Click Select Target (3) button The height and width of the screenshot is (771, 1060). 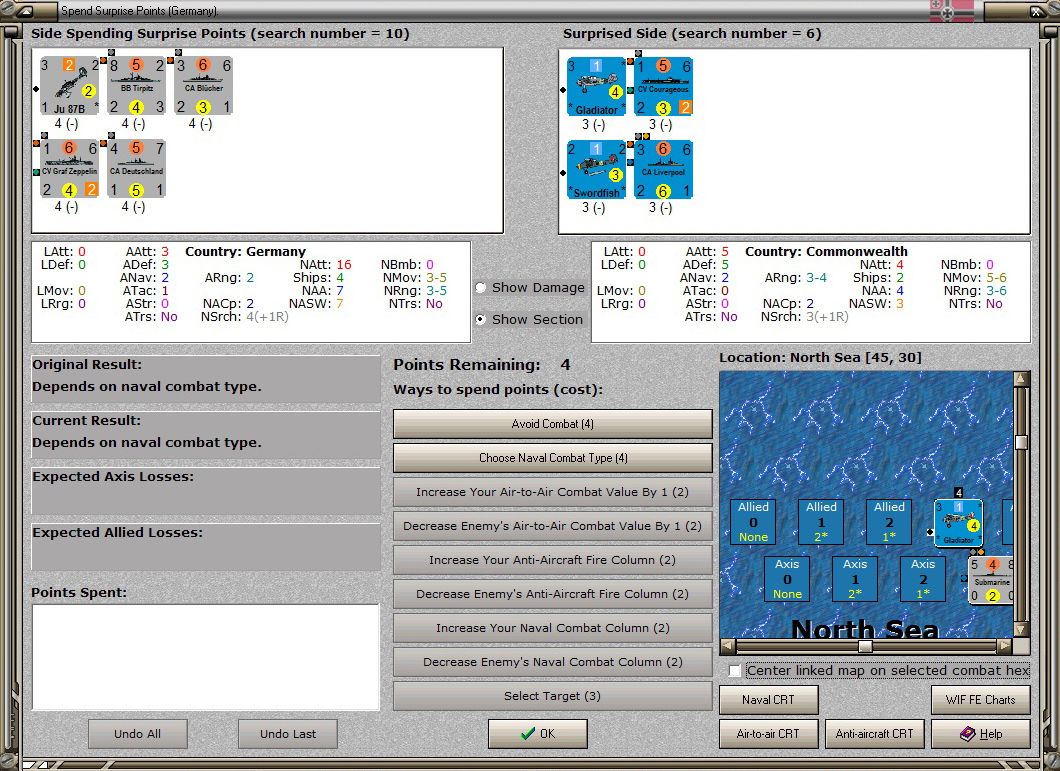click(552, 696)
